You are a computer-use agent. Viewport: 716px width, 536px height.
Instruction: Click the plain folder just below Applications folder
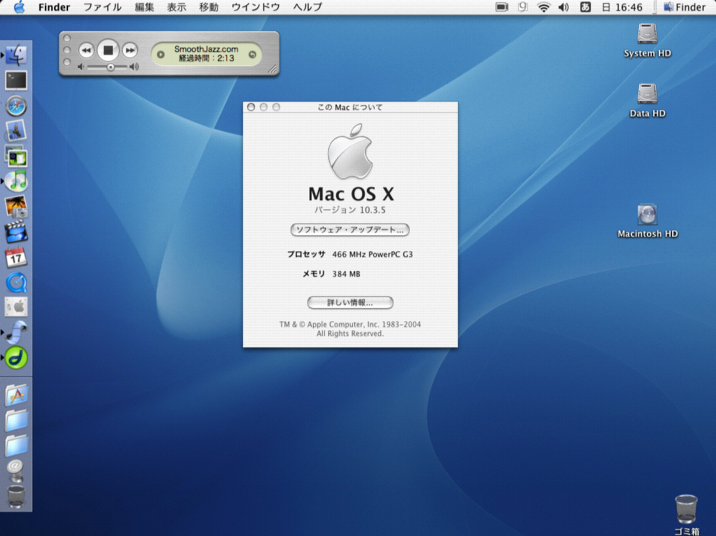pos(16,420)
